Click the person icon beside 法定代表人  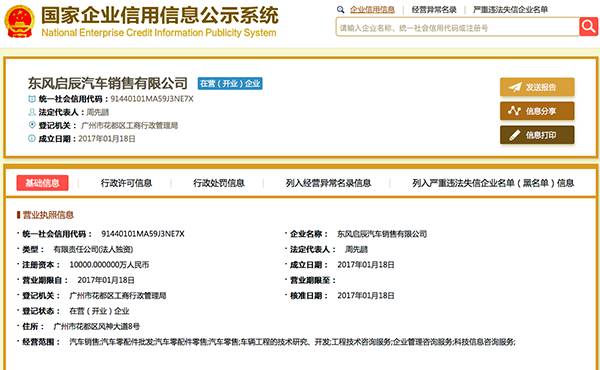point(32,112)
